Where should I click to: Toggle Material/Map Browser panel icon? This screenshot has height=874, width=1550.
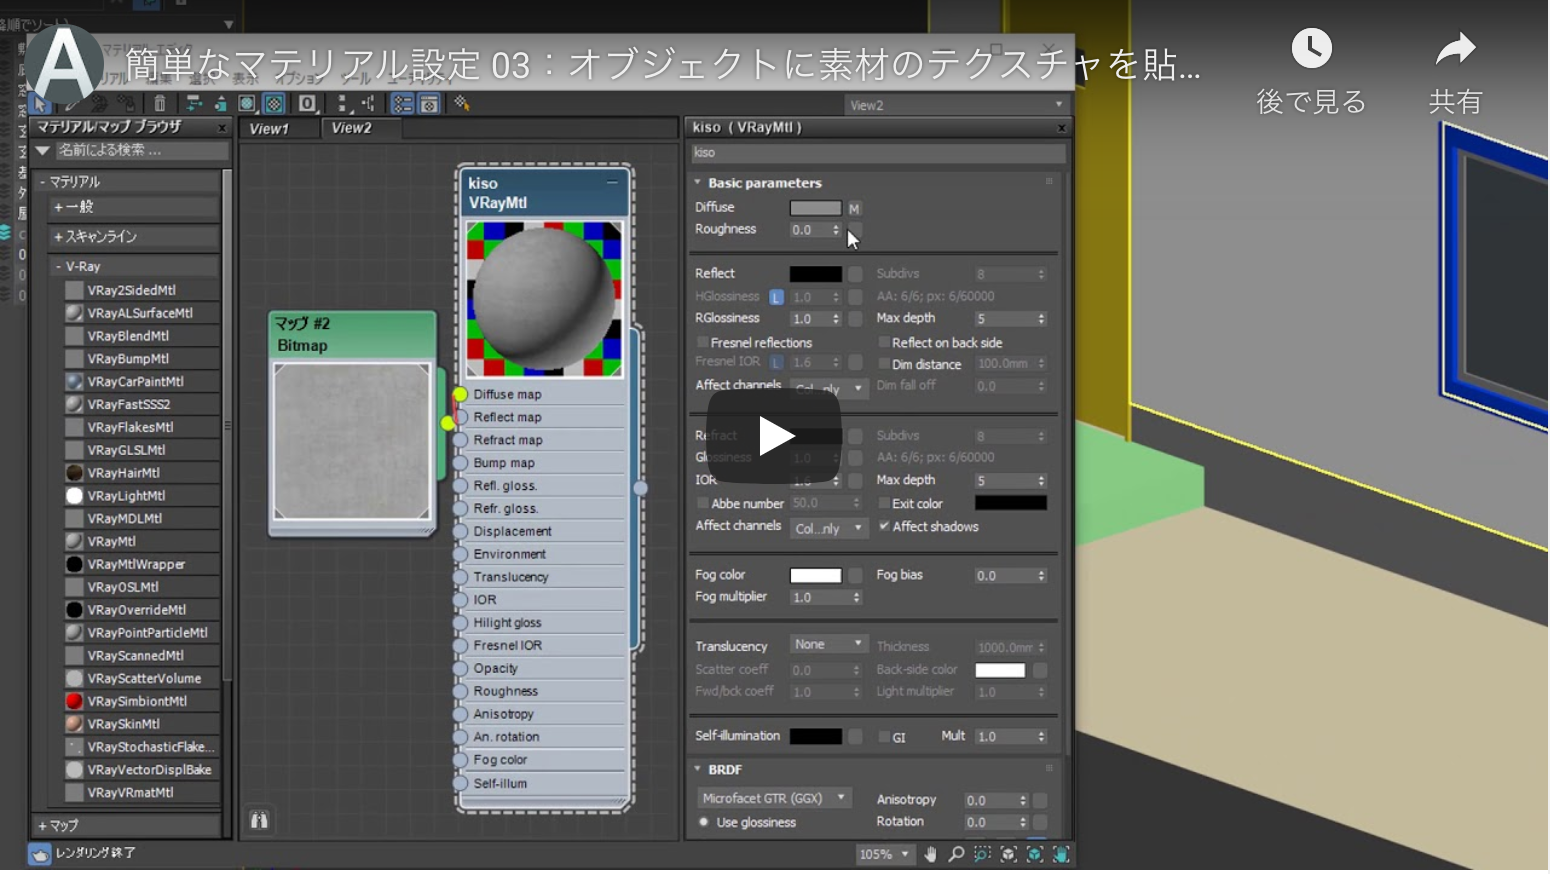click(402, 103)
